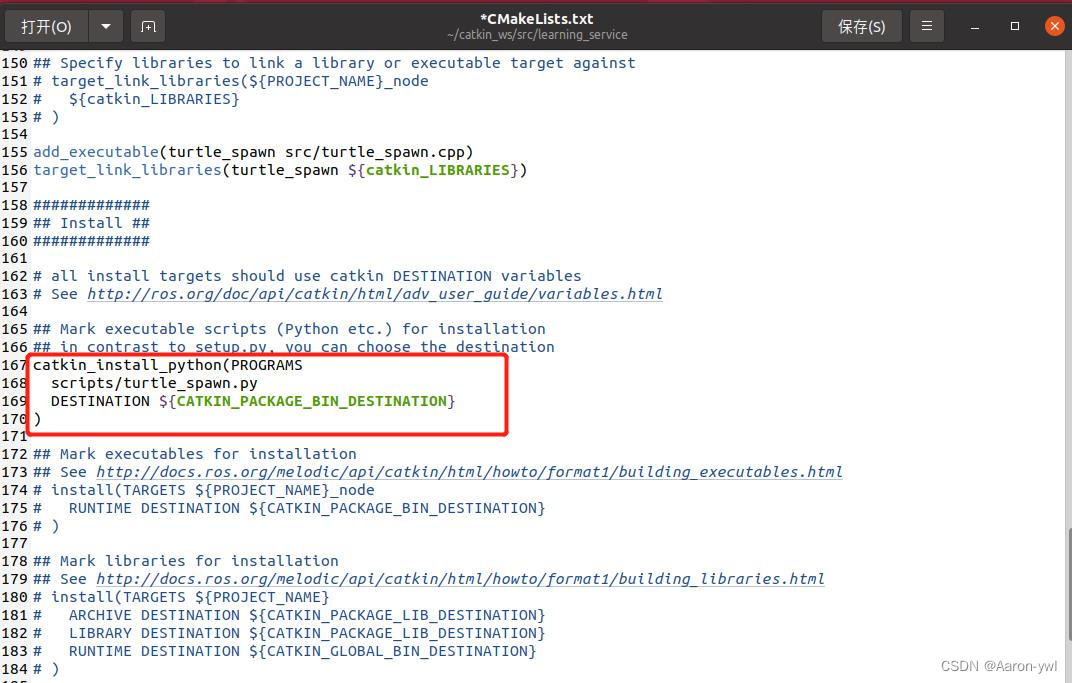This screenshot has width=1072, height=683.
Task: Open the hamburger menu icon
Action: pyautogui.click(x=927, y=27)
